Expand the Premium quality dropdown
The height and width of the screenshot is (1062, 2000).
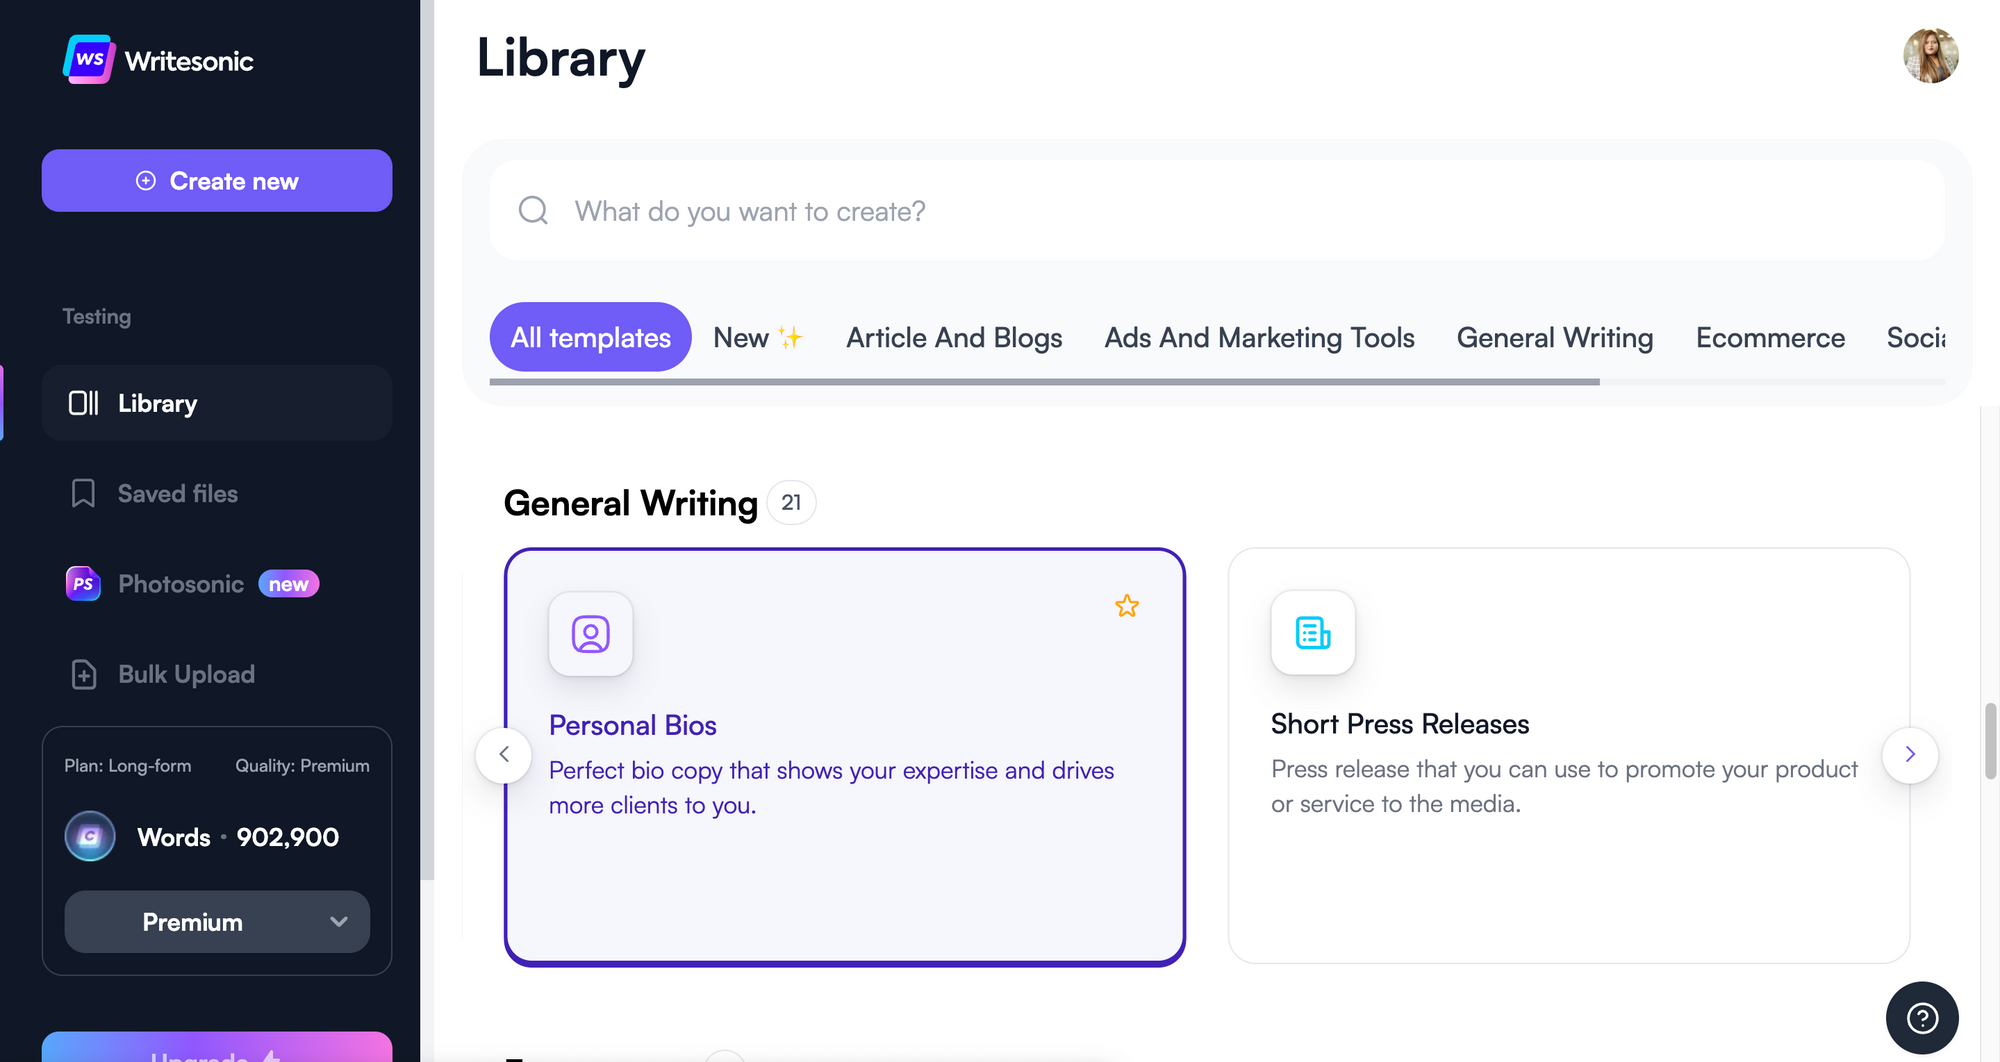click(x=217, y=922)
